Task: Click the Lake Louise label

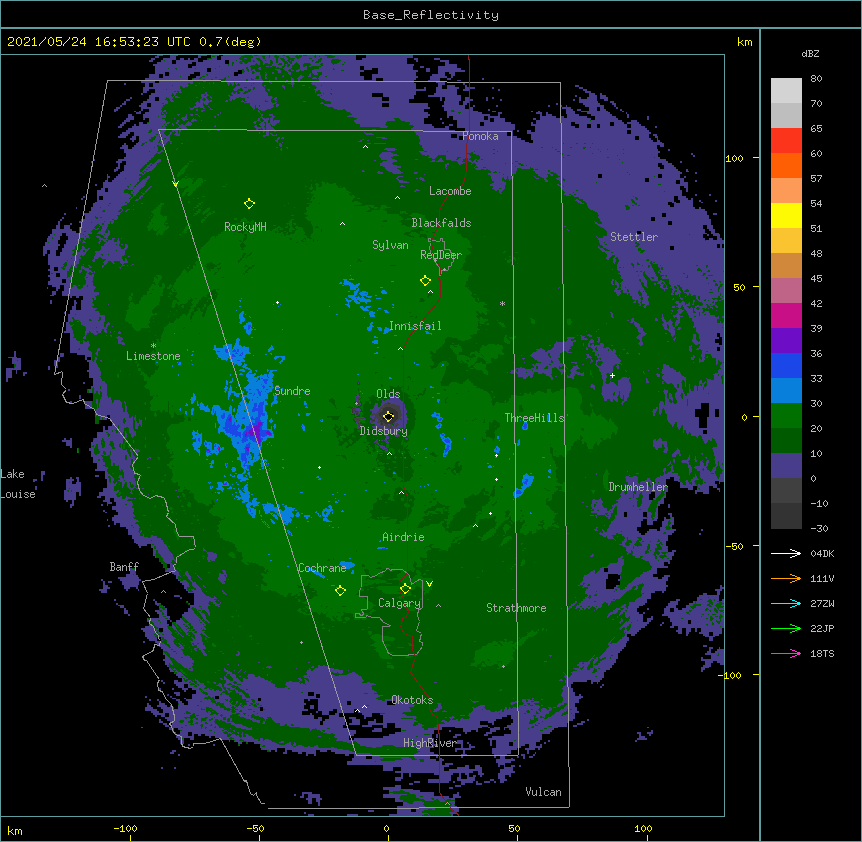Action: (18, 484)
